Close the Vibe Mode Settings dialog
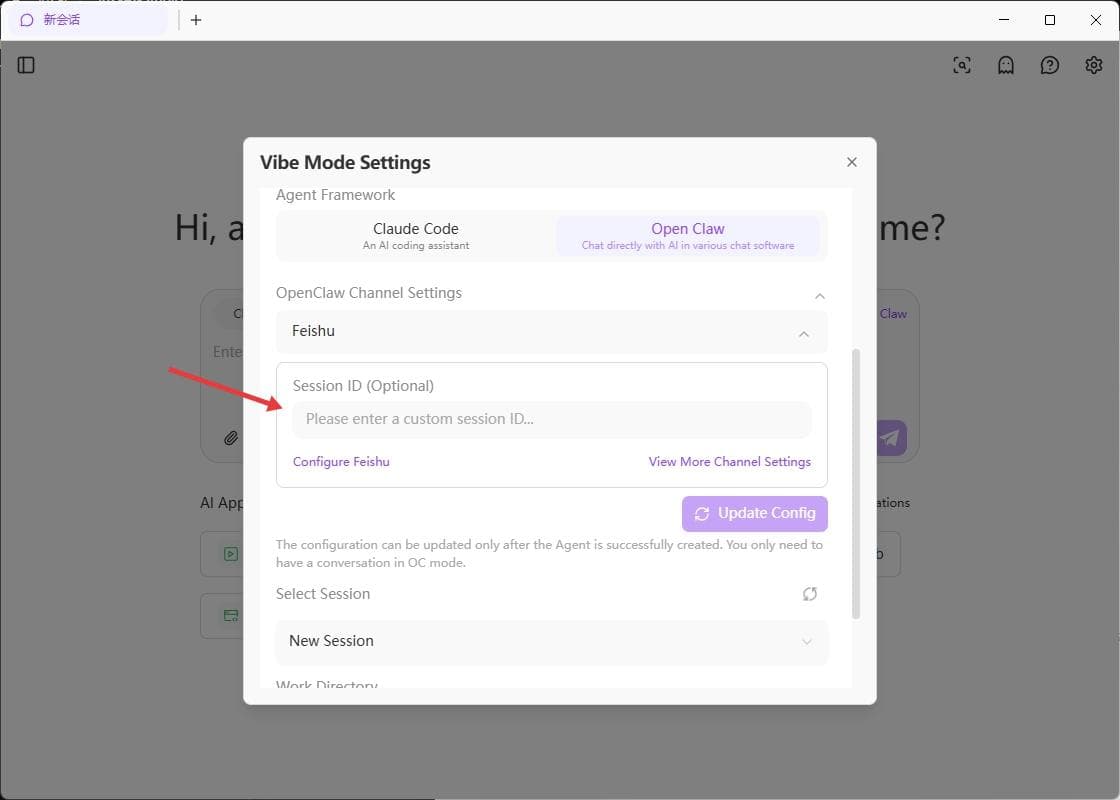The width and height of the screenshot is (1120, 800). point(851,162)
